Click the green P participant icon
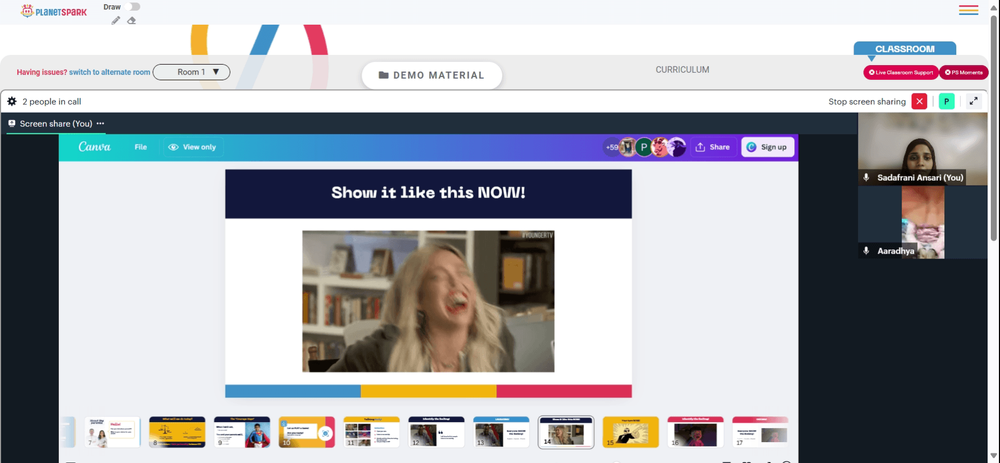 pos(947,101)
